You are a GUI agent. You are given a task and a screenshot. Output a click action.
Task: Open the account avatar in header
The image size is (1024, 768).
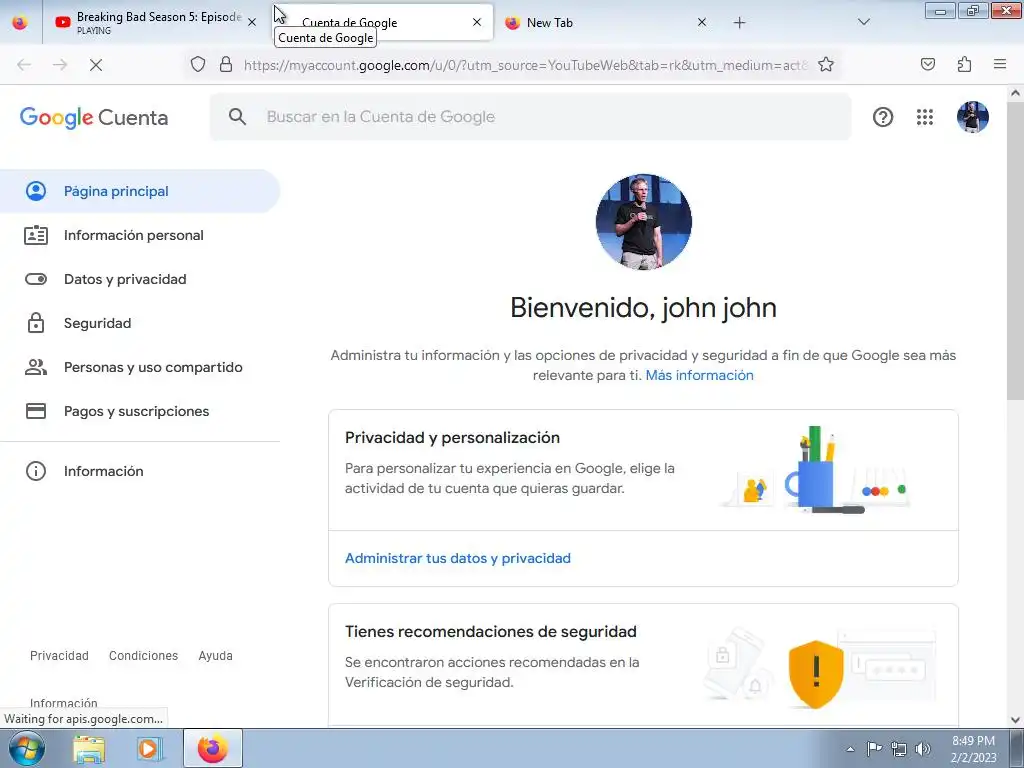(x=972, y=117)
